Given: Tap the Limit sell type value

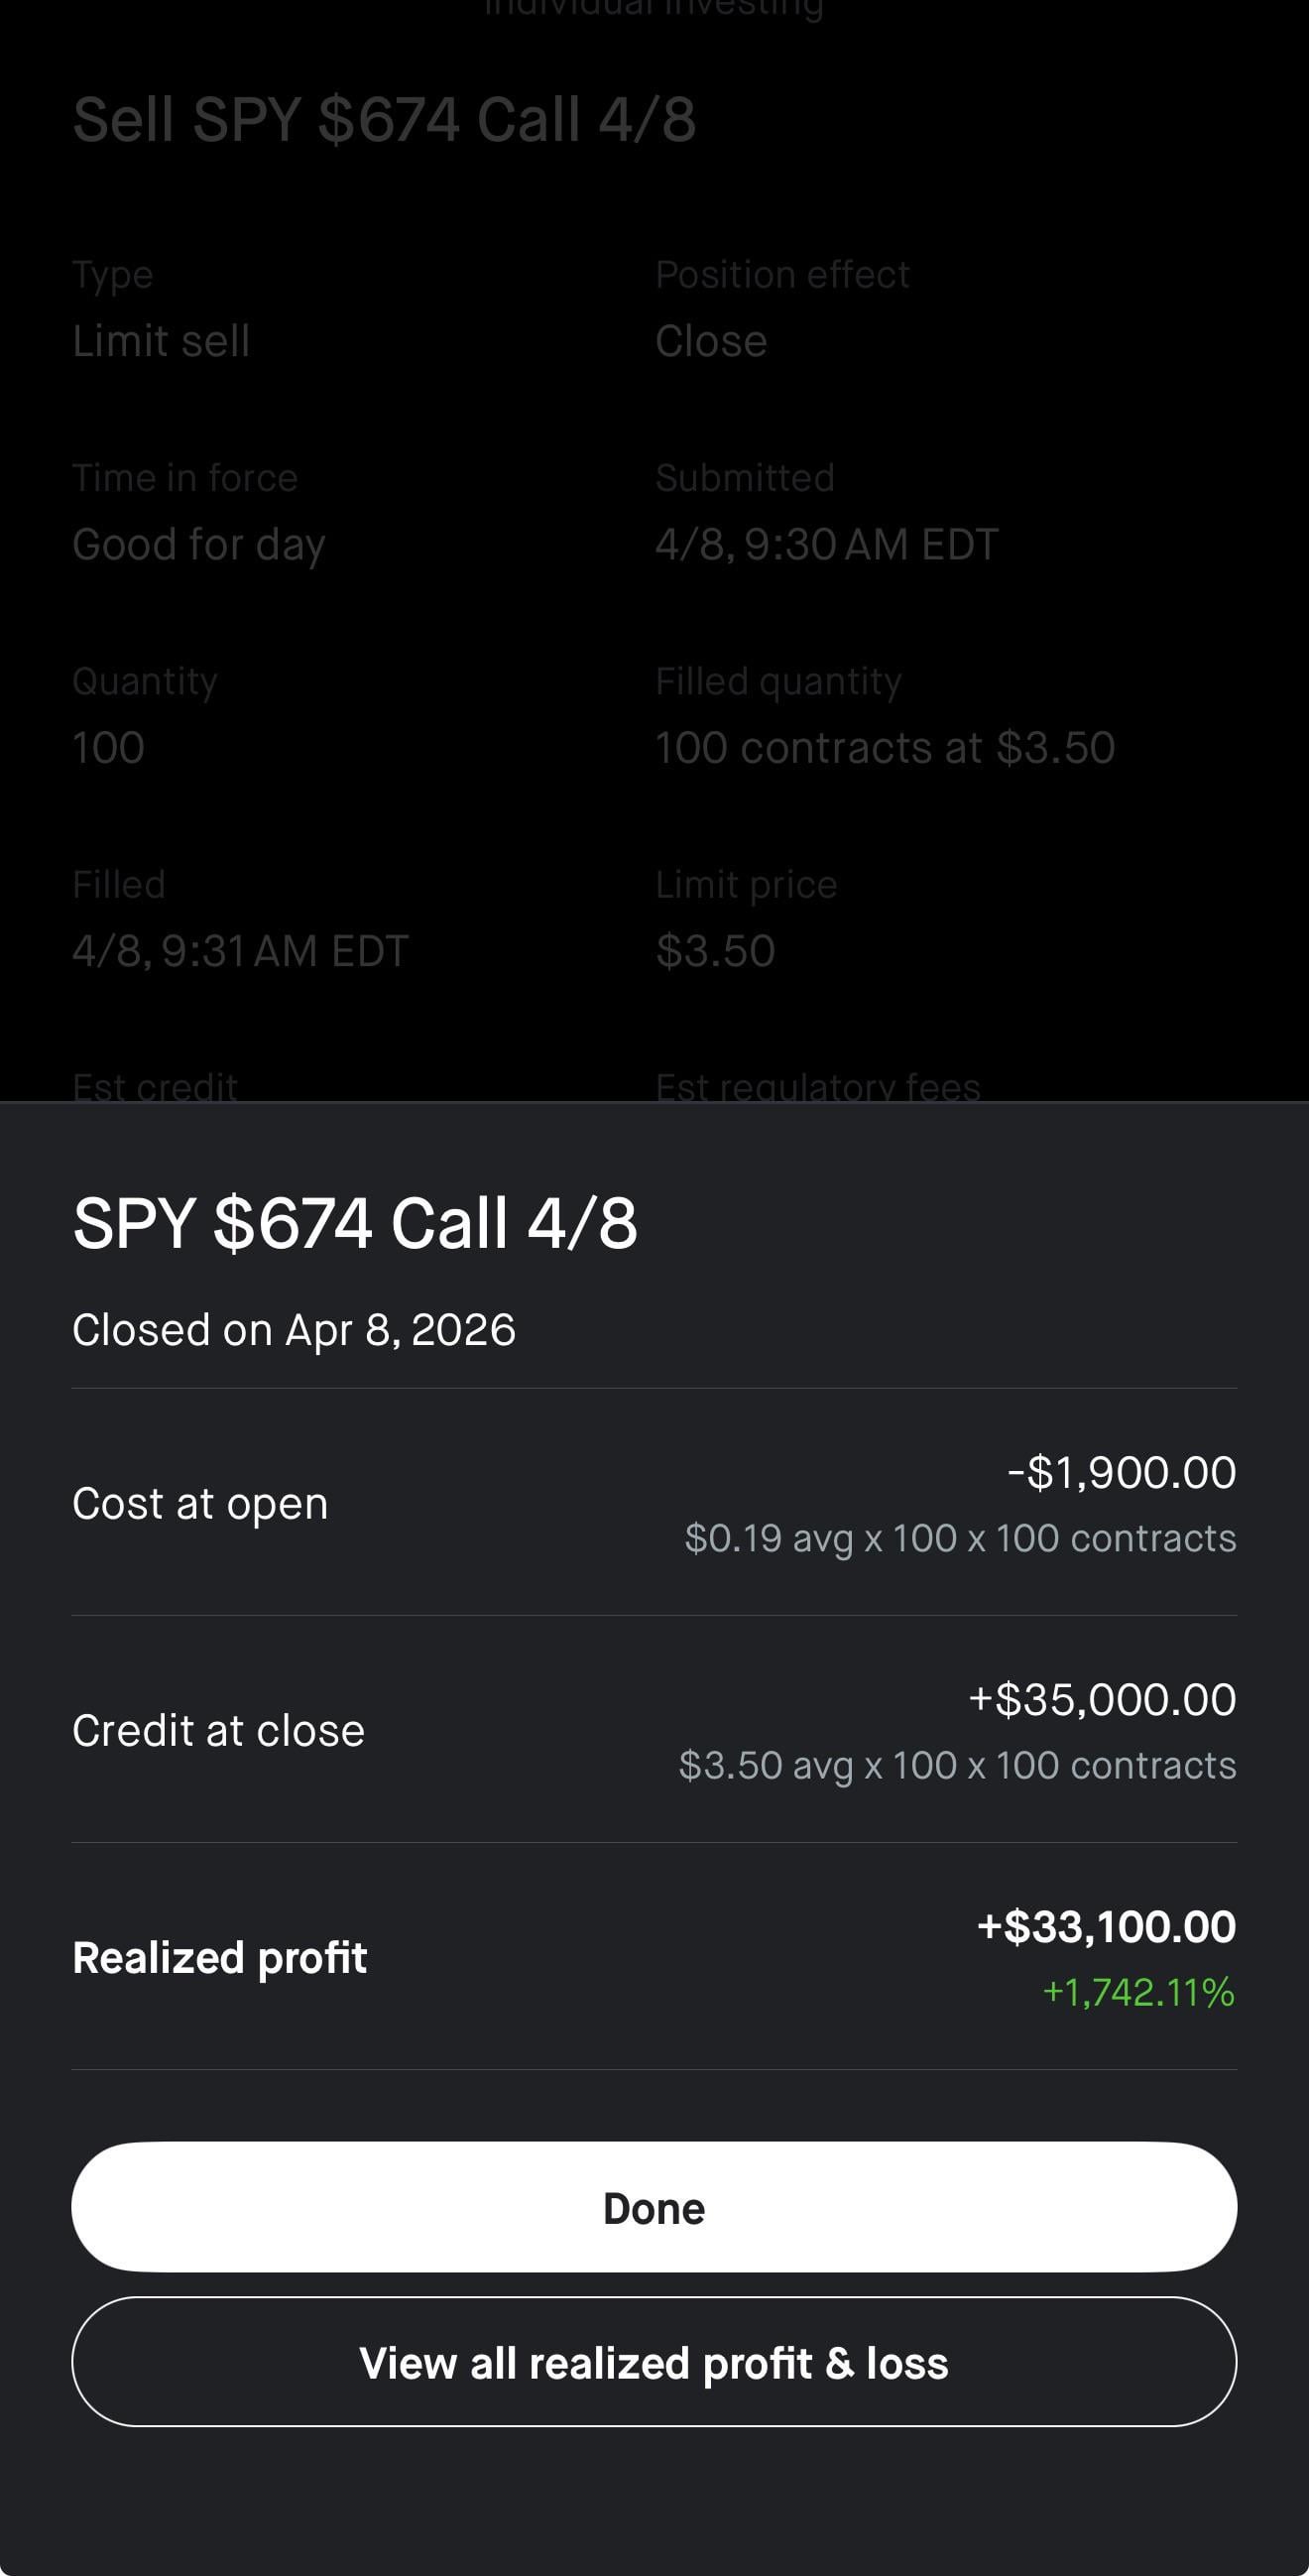Looking at the screenshot, I should tap(161, 341).
